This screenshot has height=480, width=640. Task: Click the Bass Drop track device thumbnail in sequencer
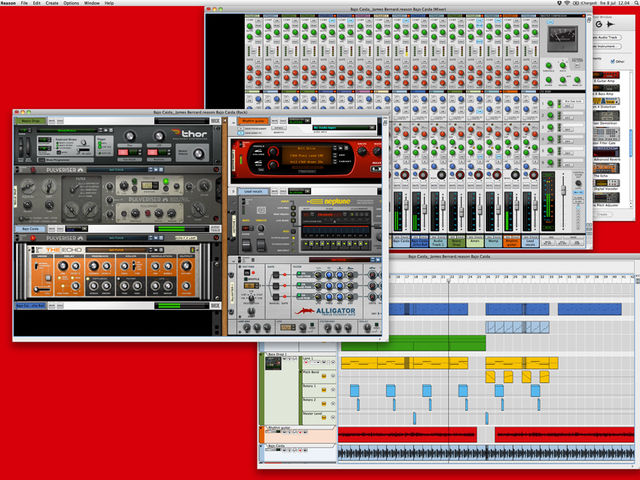[x=273, y=363]
